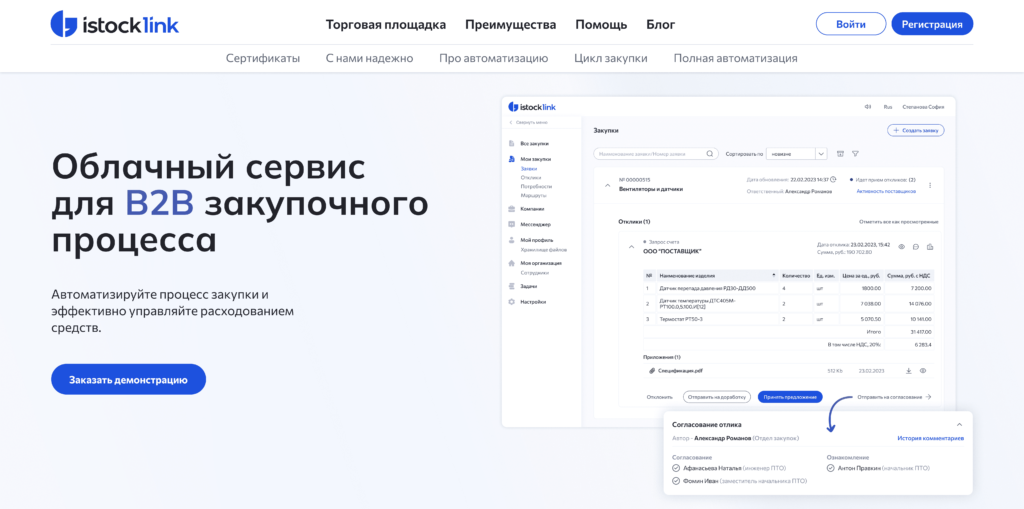The width and height of the screenshot is (1024, 509).
Task: Open the Все закупки sidebar icon
Action: (511, 143)
